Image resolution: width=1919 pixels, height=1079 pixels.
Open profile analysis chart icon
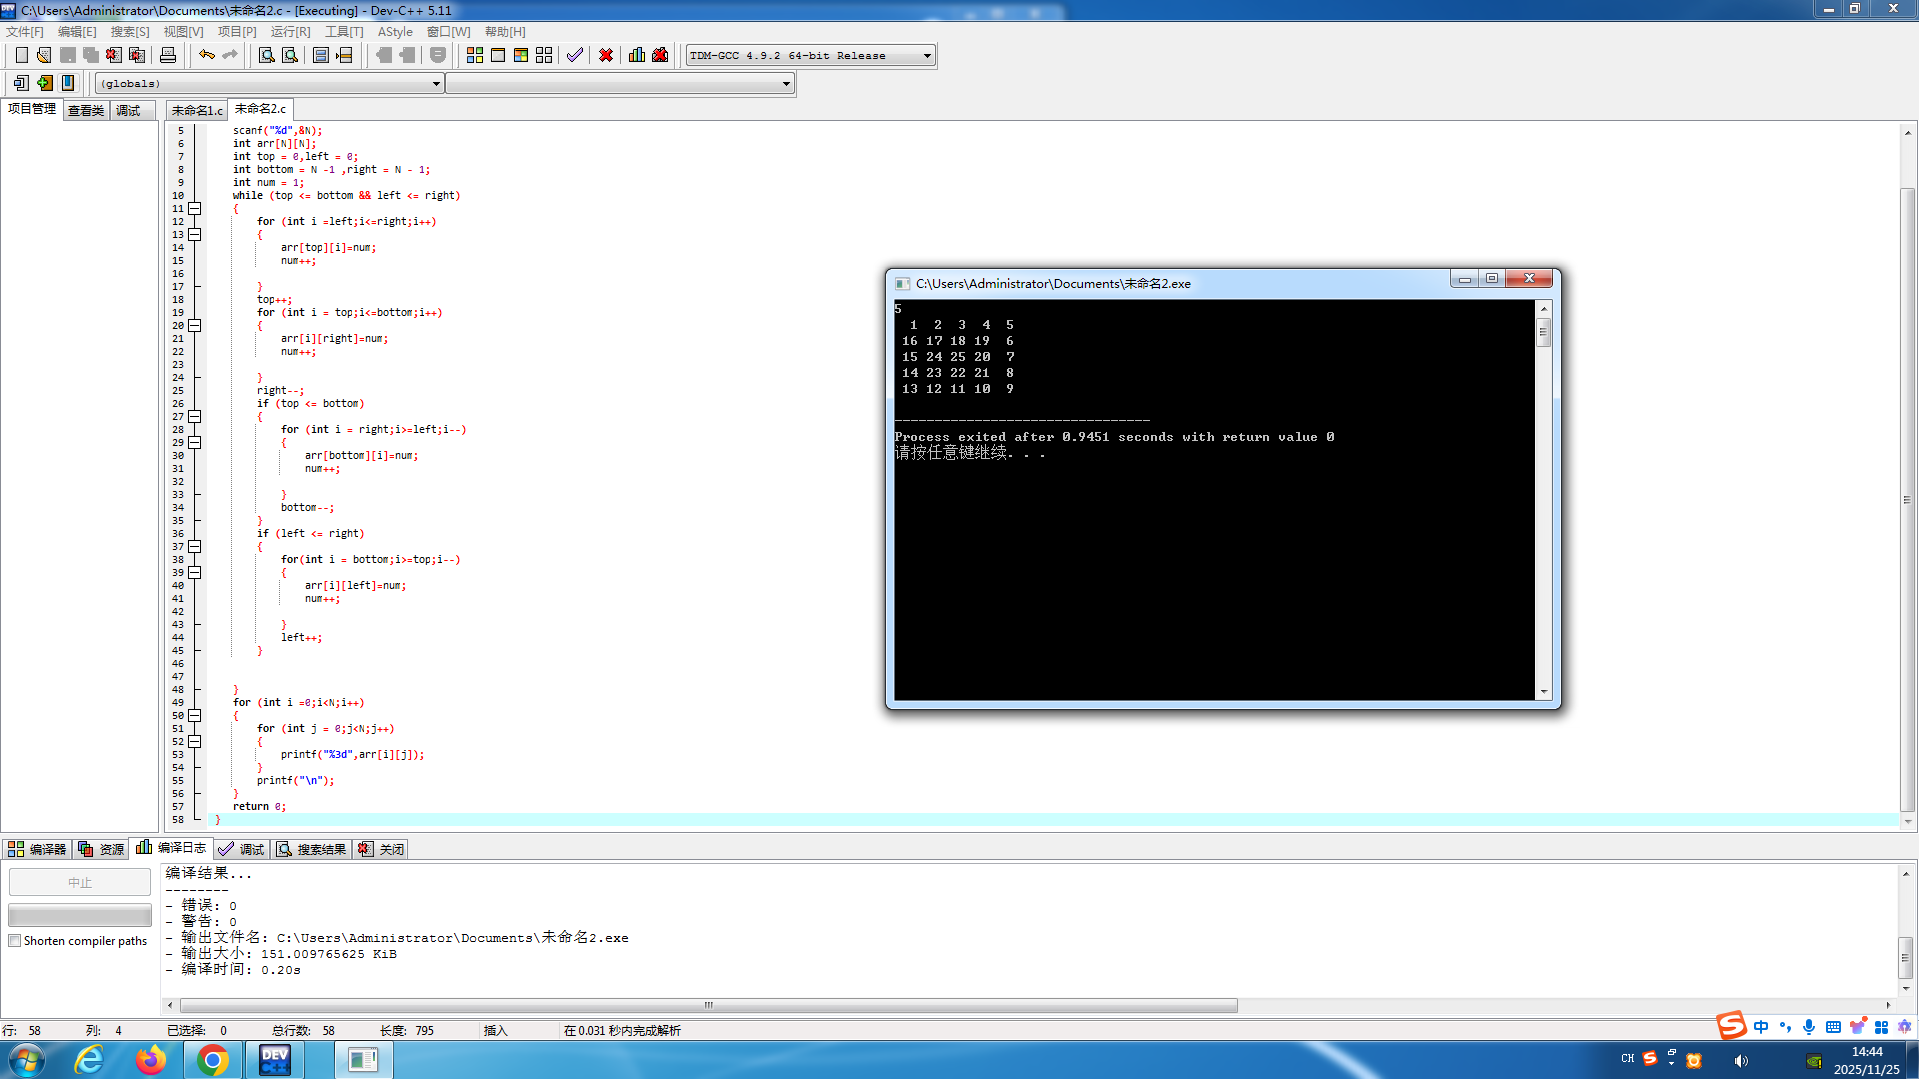[637, 55]
